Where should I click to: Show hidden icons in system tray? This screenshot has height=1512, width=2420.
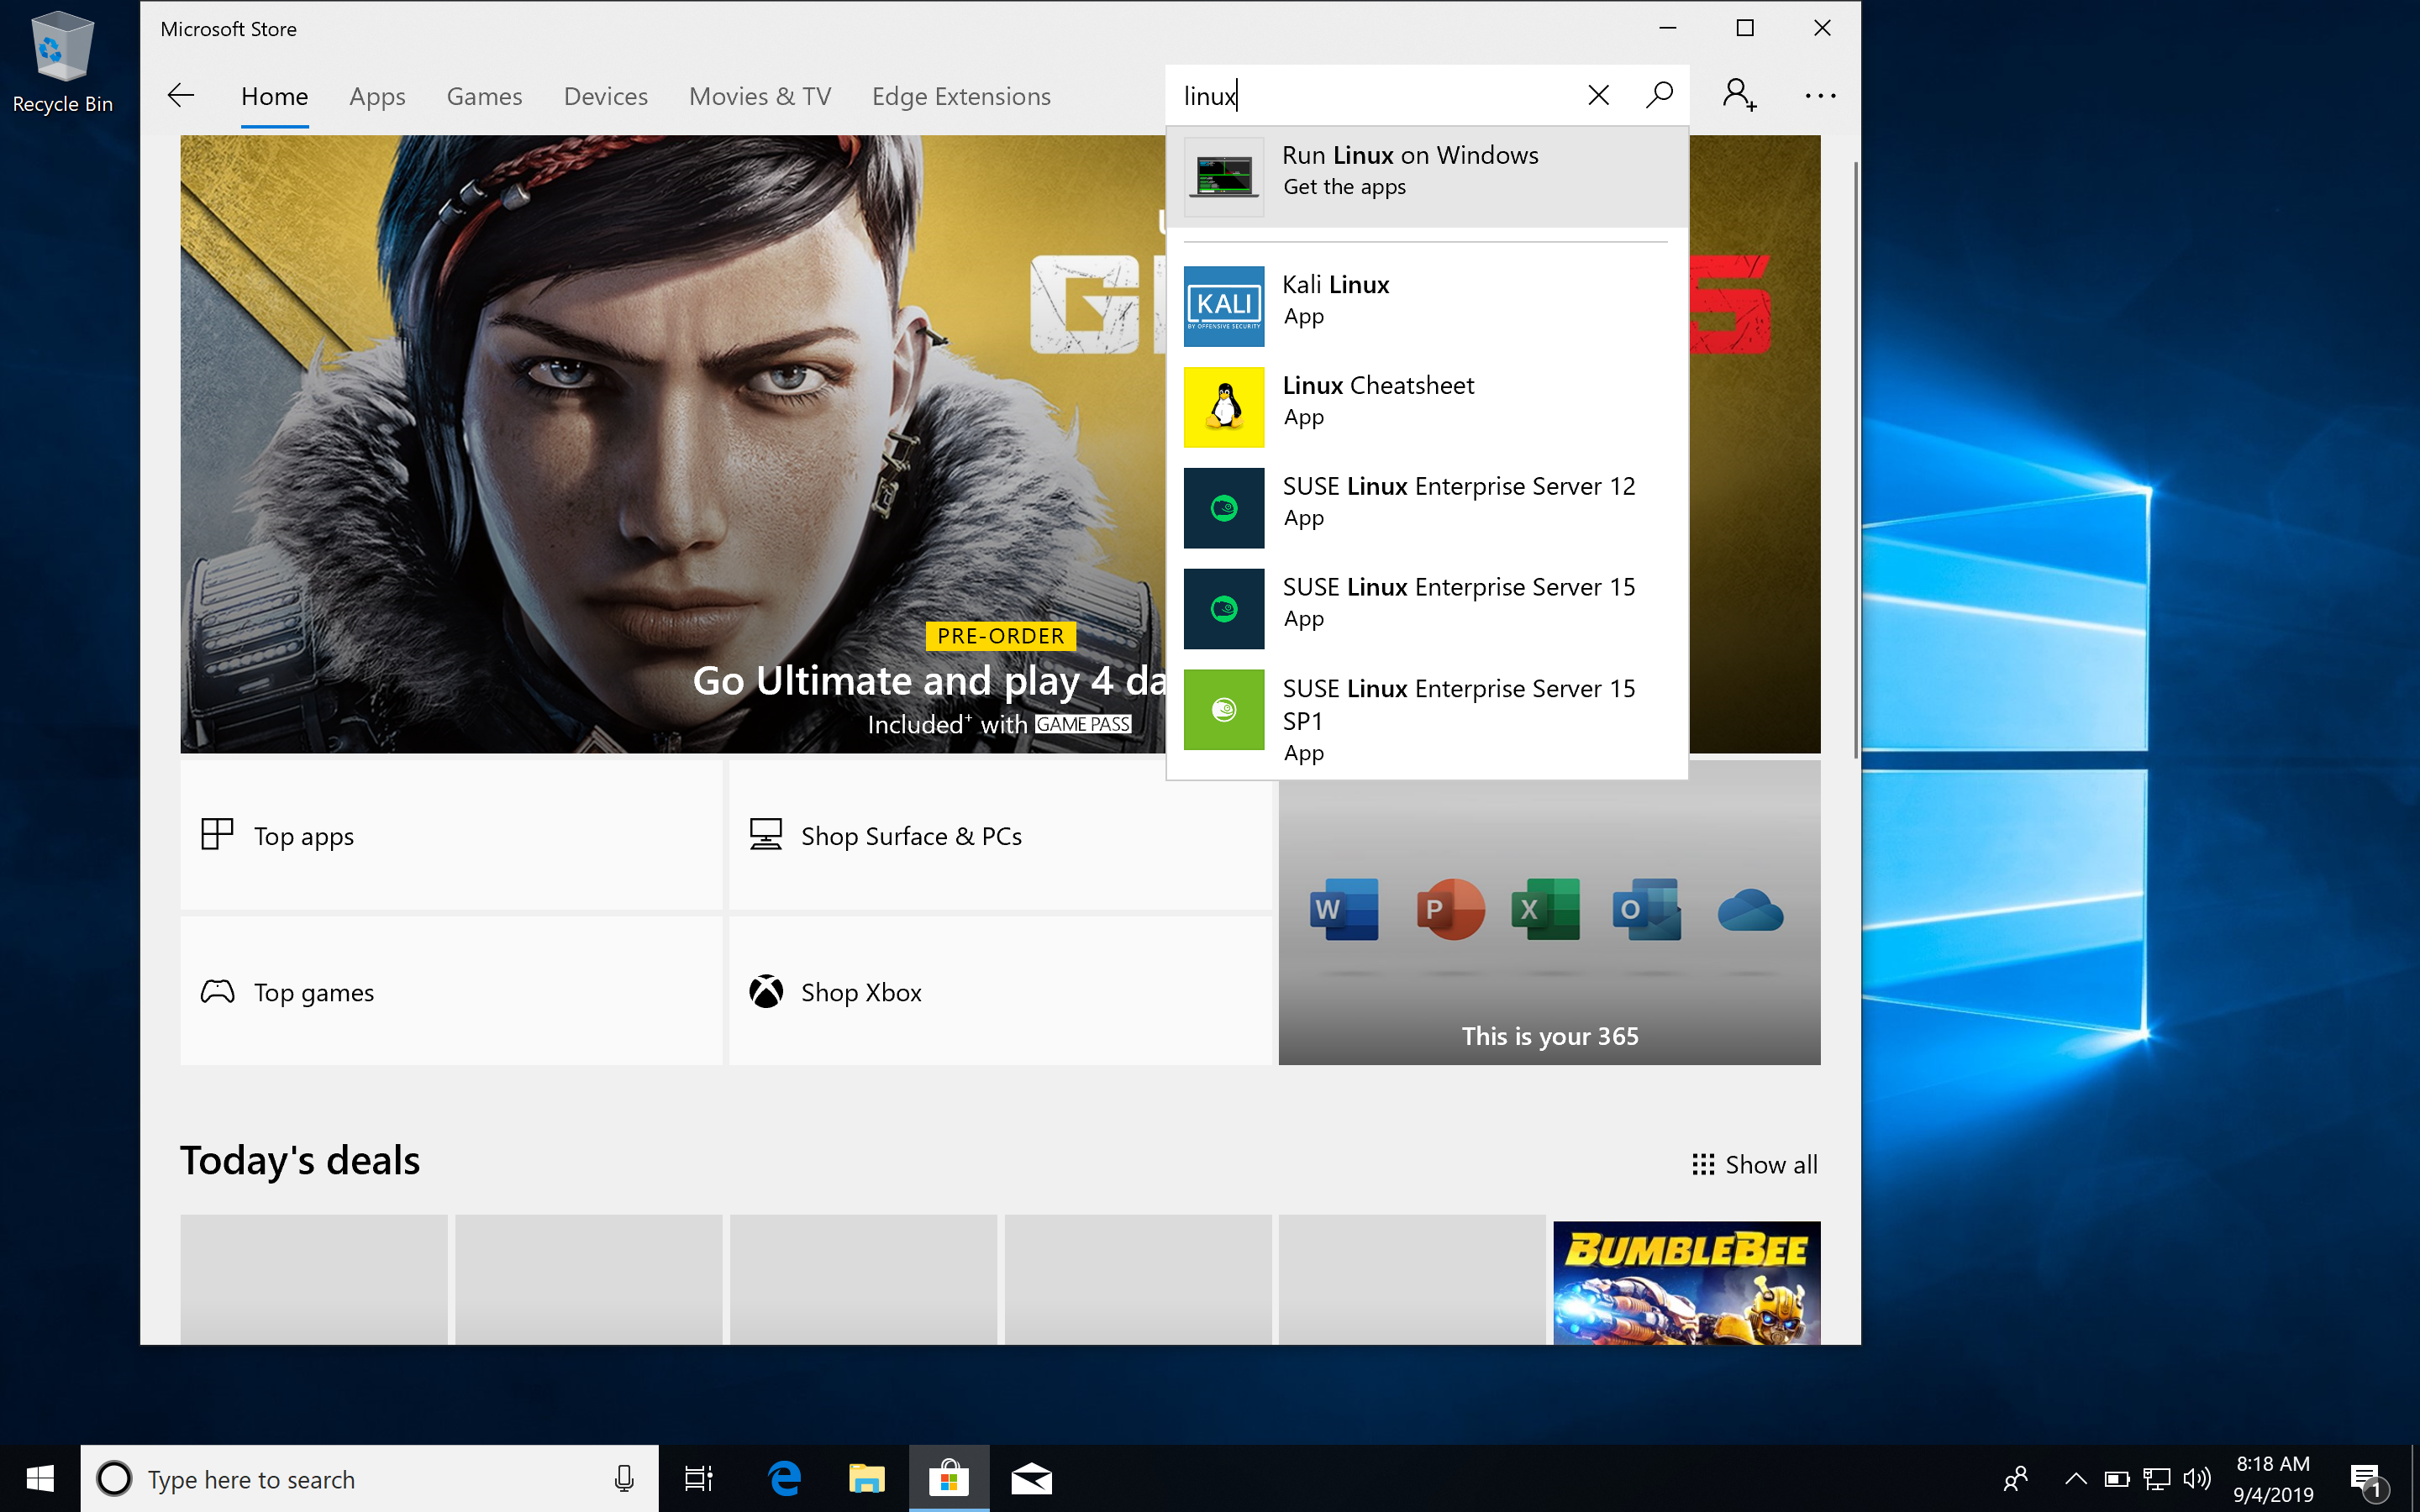point(2076,1479)
